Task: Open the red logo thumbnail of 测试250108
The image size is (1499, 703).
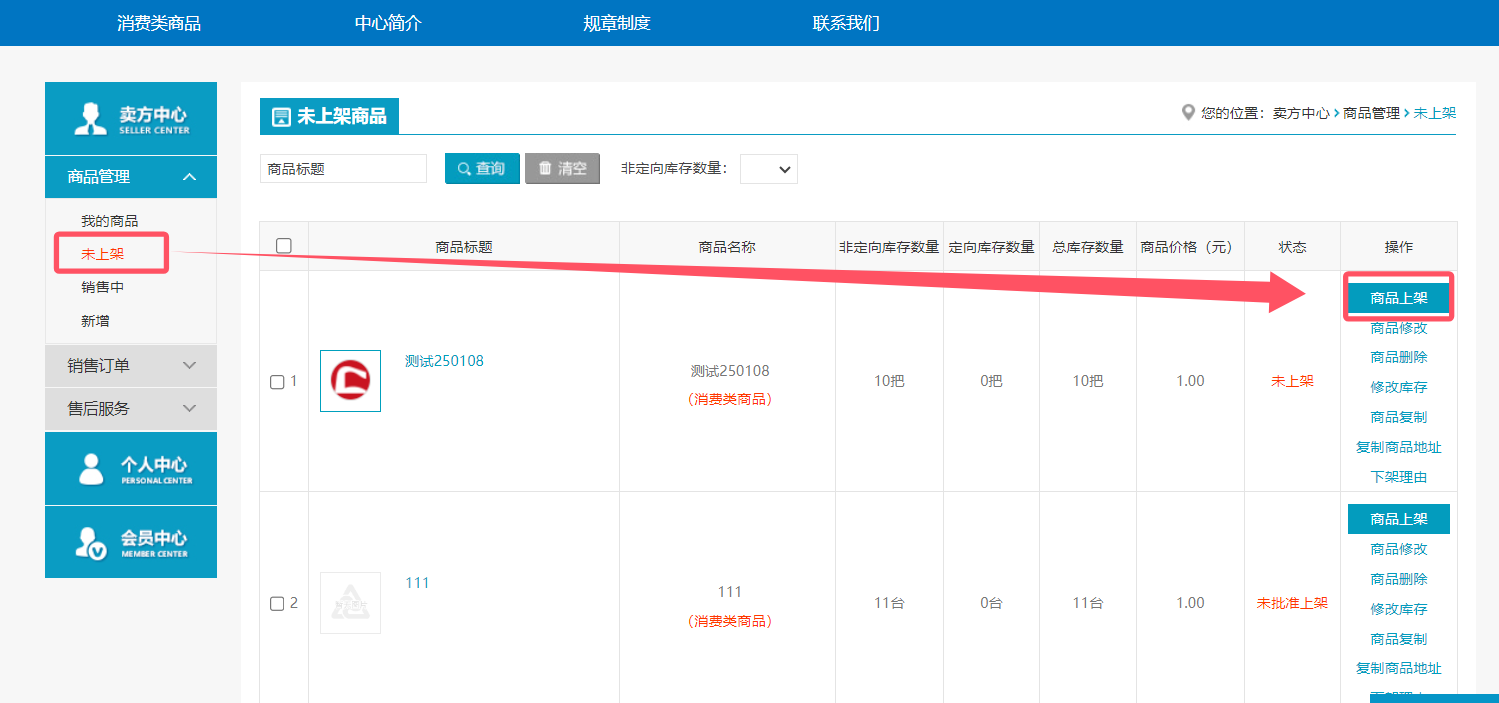Action: pos(350,381)
